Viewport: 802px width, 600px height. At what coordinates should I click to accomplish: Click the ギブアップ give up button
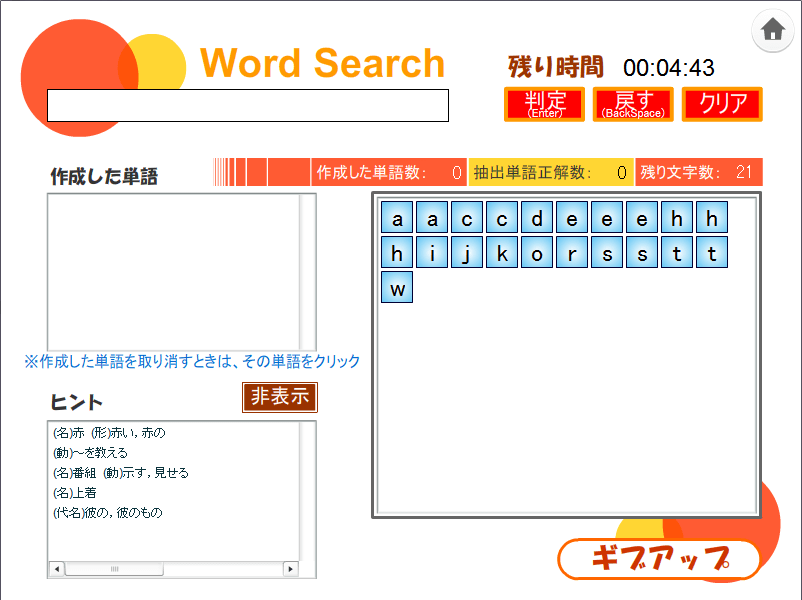coord(660,560)
